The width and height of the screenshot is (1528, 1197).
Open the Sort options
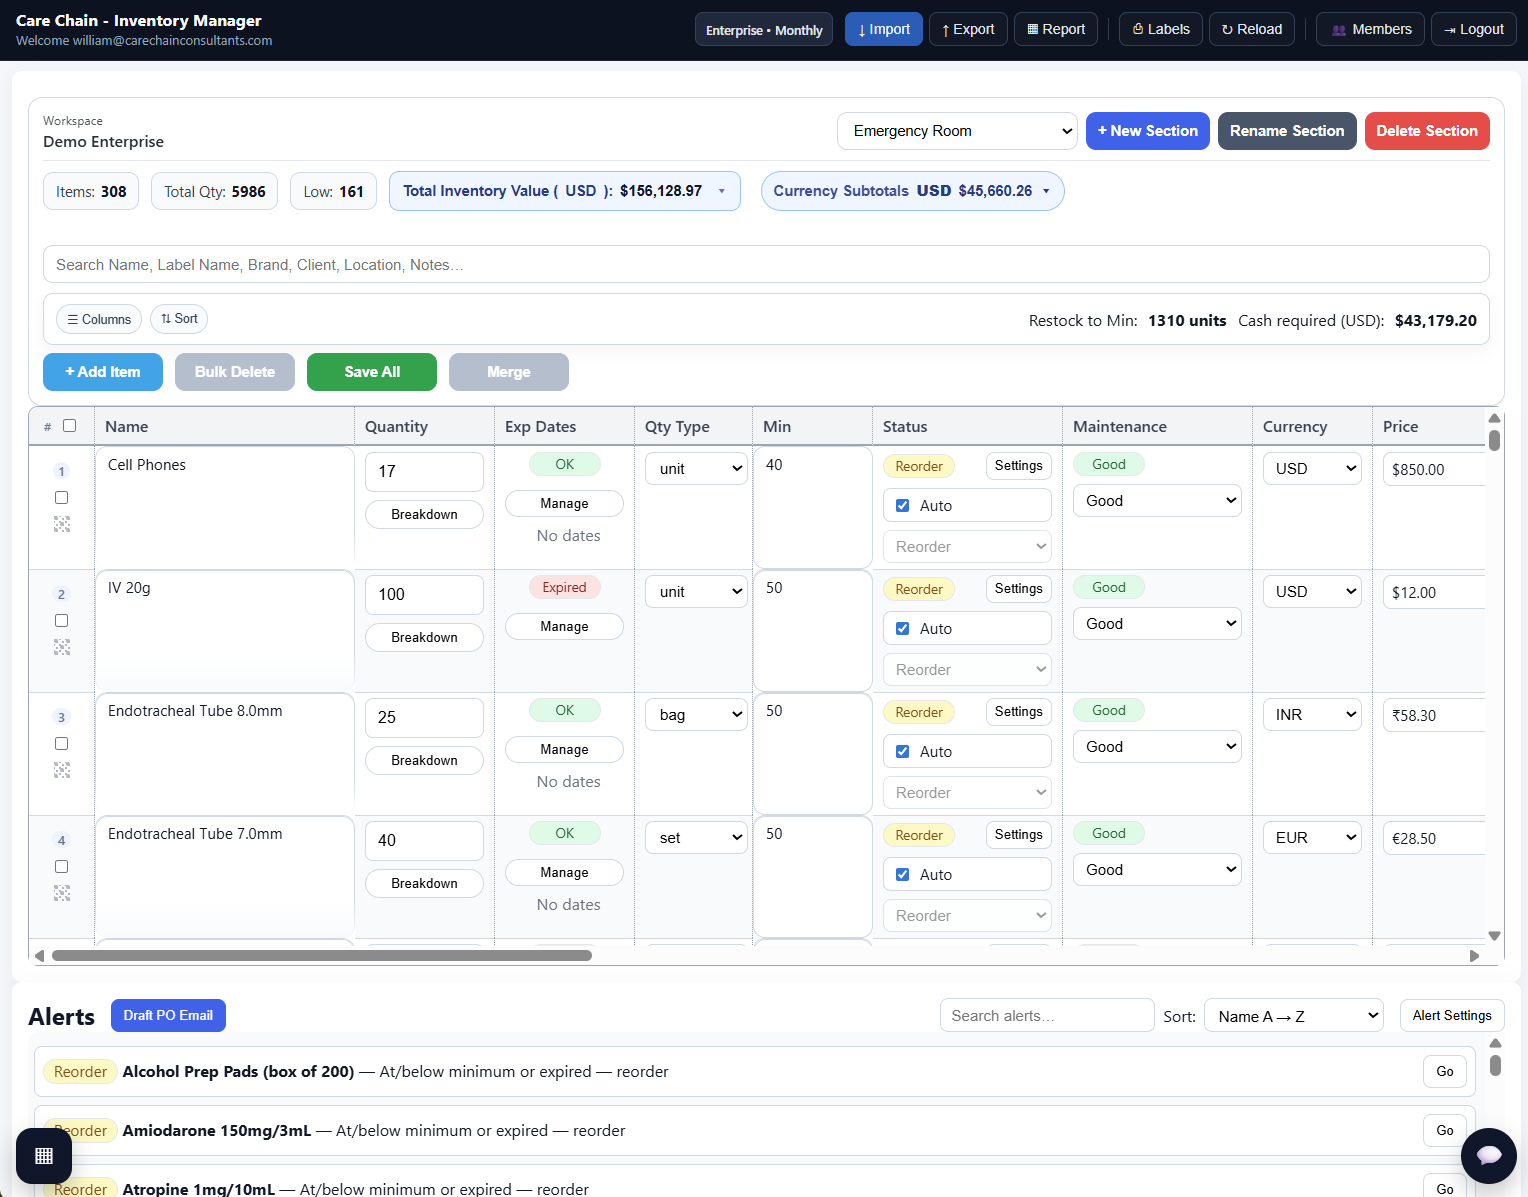click(x=178, y=319)
